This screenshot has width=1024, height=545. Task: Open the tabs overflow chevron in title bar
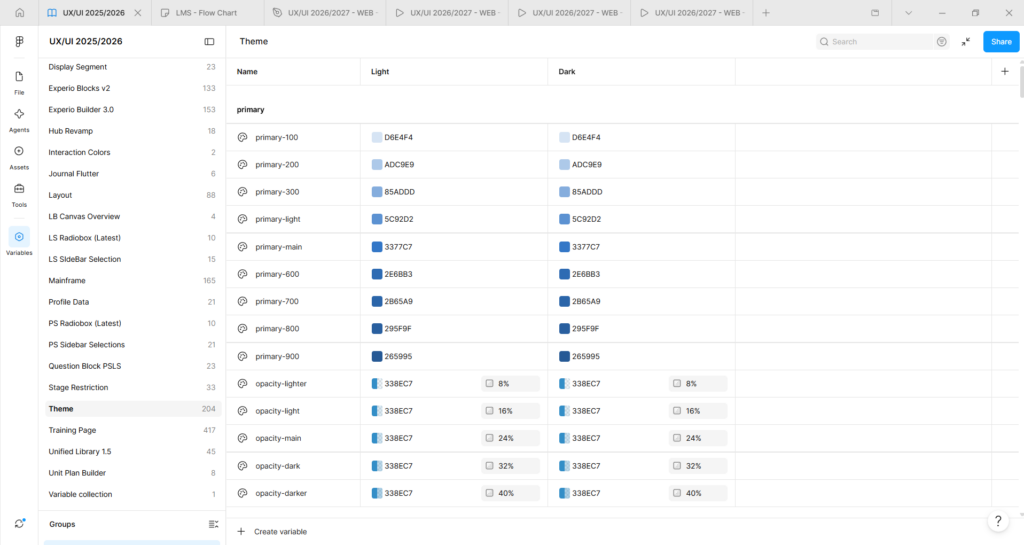click(908, 12)
